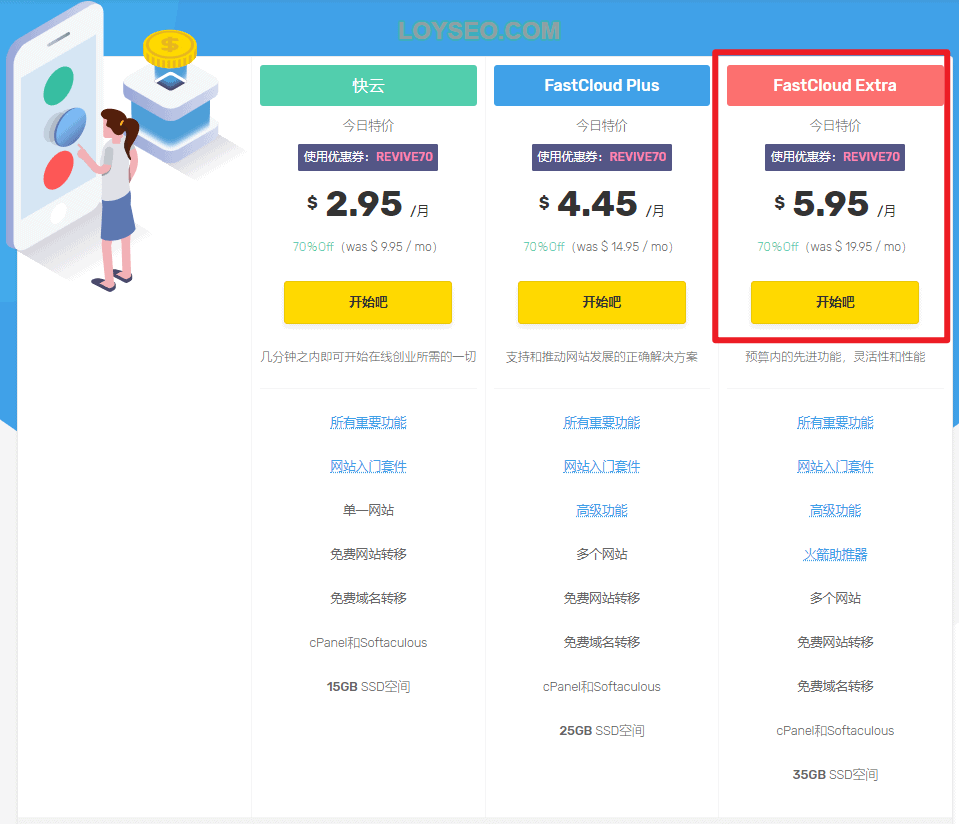Open 所有重要功能 link in FastCloud Plus column

pyautogui.click(x=602, y=423)
